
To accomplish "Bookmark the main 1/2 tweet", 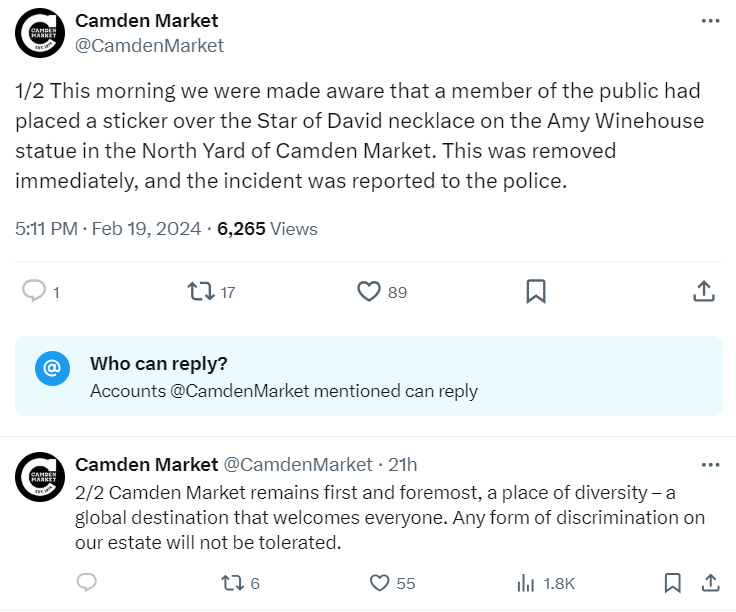I will tap(536, 291).
